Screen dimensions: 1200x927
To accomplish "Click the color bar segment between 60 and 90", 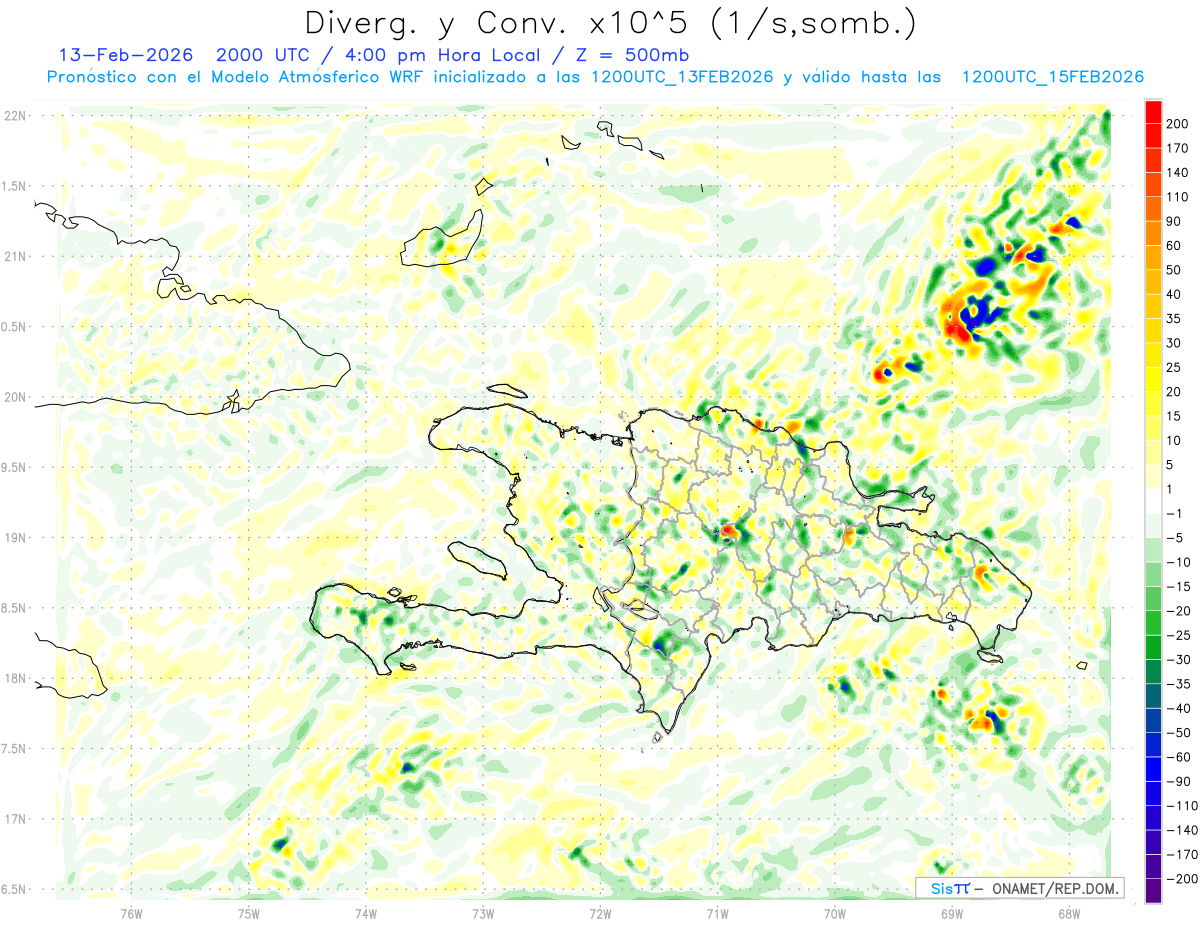I will tap(1152, 233).
